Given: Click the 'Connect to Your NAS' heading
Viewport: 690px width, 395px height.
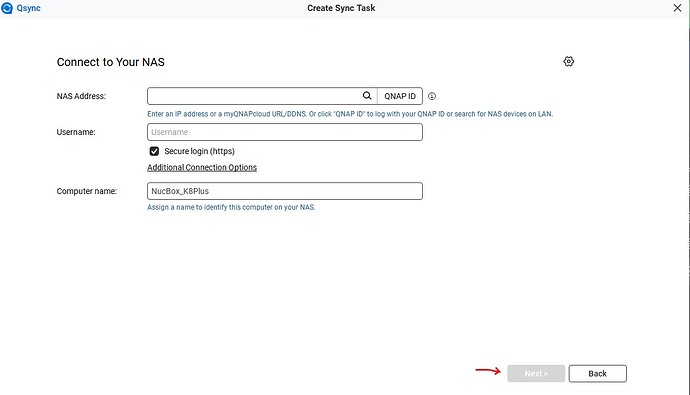Looking at the screenshot, I should [110, 62].
